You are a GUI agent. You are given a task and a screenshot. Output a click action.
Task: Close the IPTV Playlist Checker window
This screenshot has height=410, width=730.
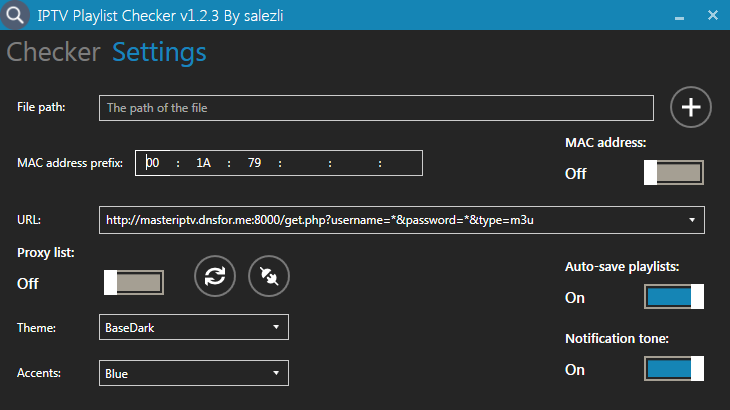(x=711, y=15)
